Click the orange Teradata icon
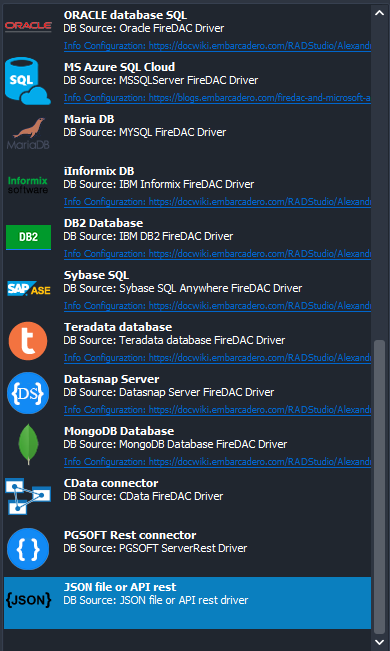 tap(28, 341)
